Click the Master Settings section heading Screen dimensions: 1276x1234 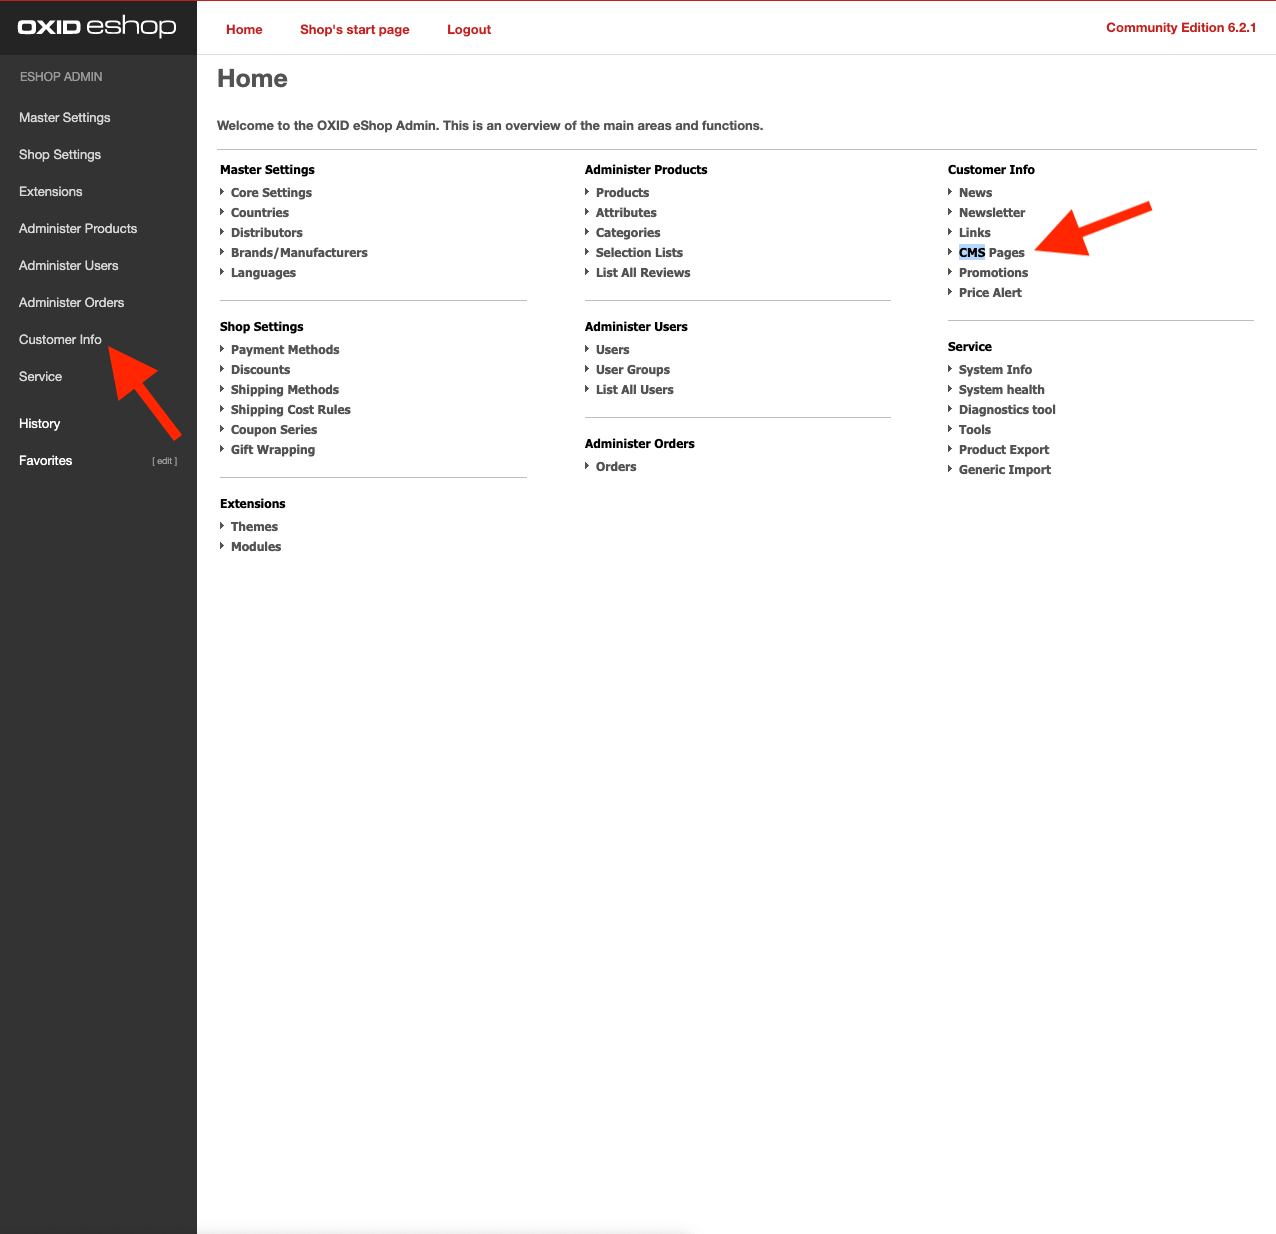click(267, 169)
